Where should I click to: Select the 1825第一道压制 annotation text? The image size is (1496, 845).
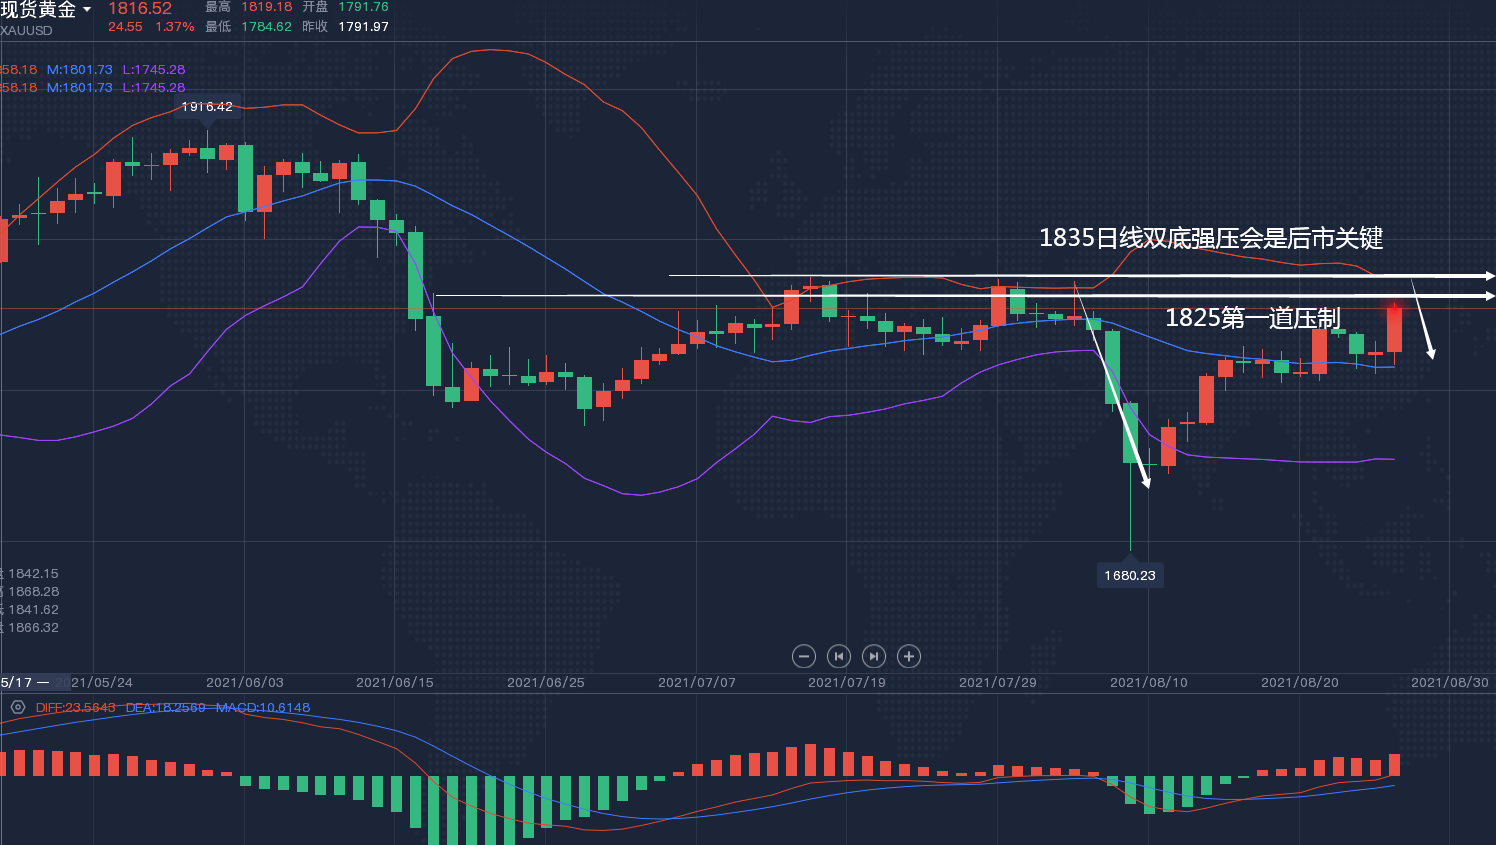tap(1252, 318)
